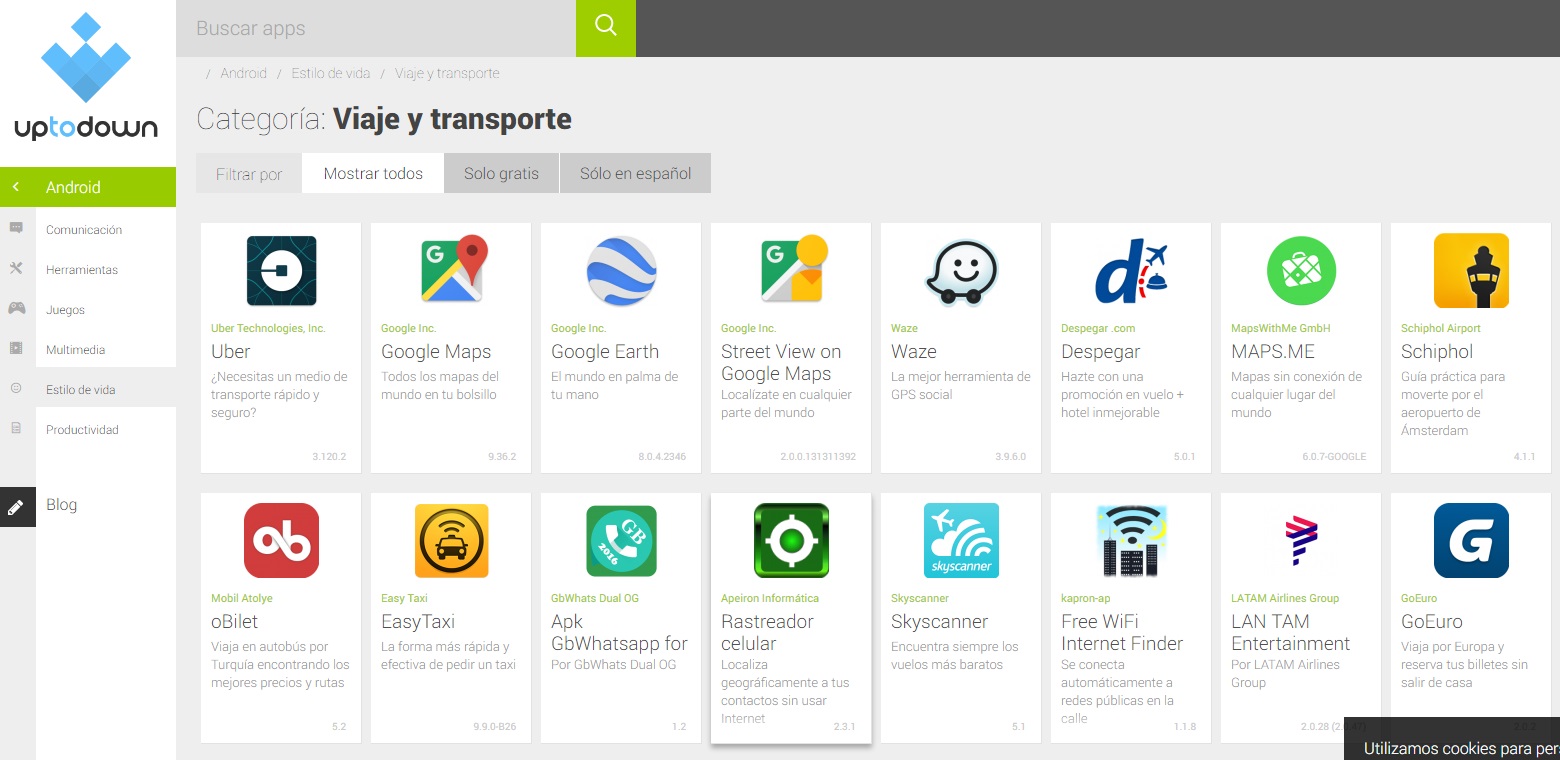The height and width of the screenshot is (760, 1560).
Task: Select the Google Earth globe icon
Action: 621,271
